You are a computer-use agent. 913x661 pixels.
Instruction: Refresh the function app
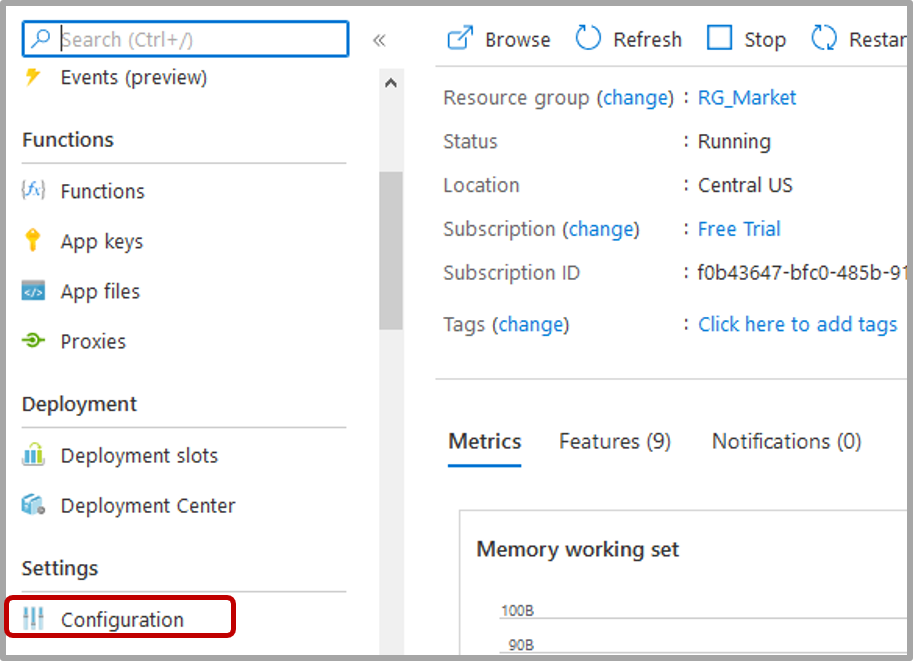(x=629, y=39)
